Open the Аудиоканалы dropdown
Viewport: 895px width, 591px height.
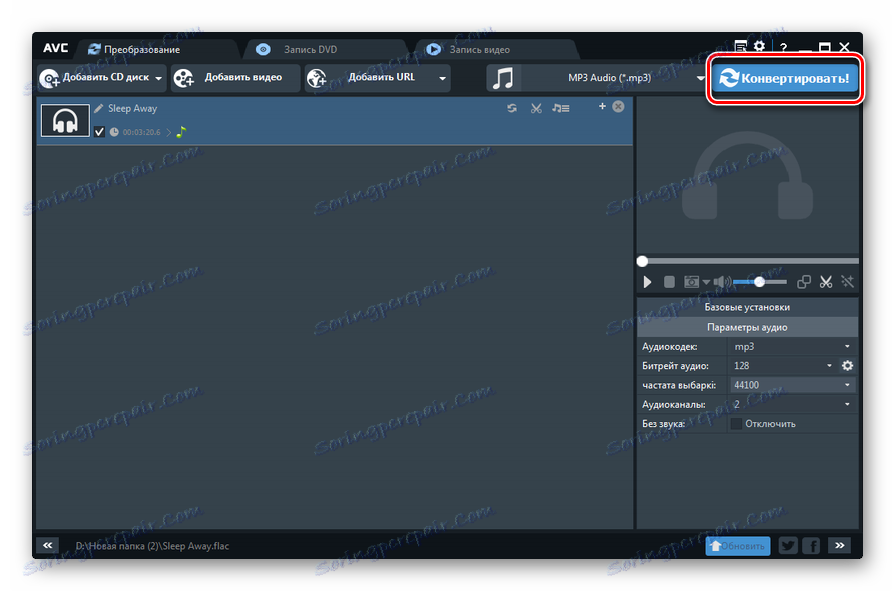[x=791, y=405]
